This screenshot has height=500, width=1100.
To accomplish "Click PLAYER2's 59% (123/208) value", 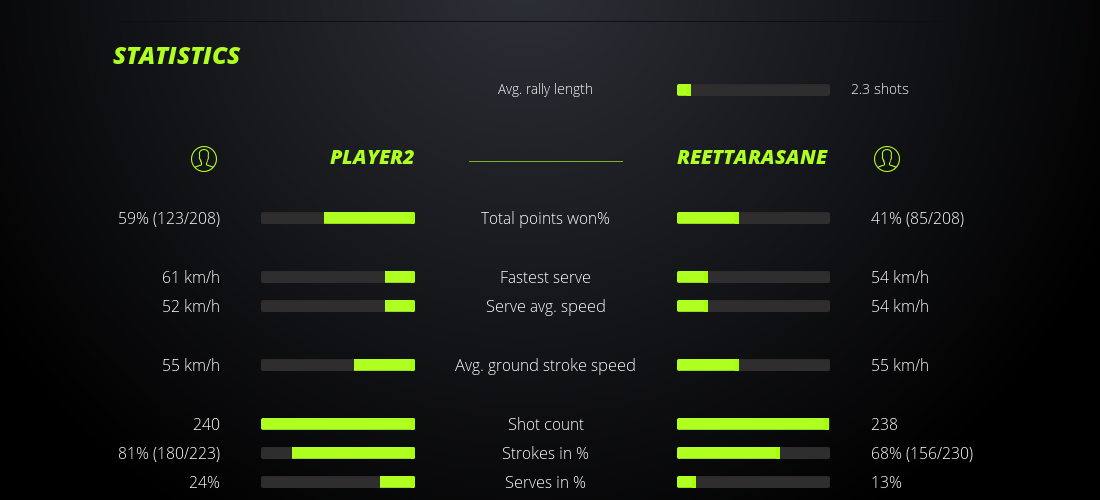I will coord(169,218).
